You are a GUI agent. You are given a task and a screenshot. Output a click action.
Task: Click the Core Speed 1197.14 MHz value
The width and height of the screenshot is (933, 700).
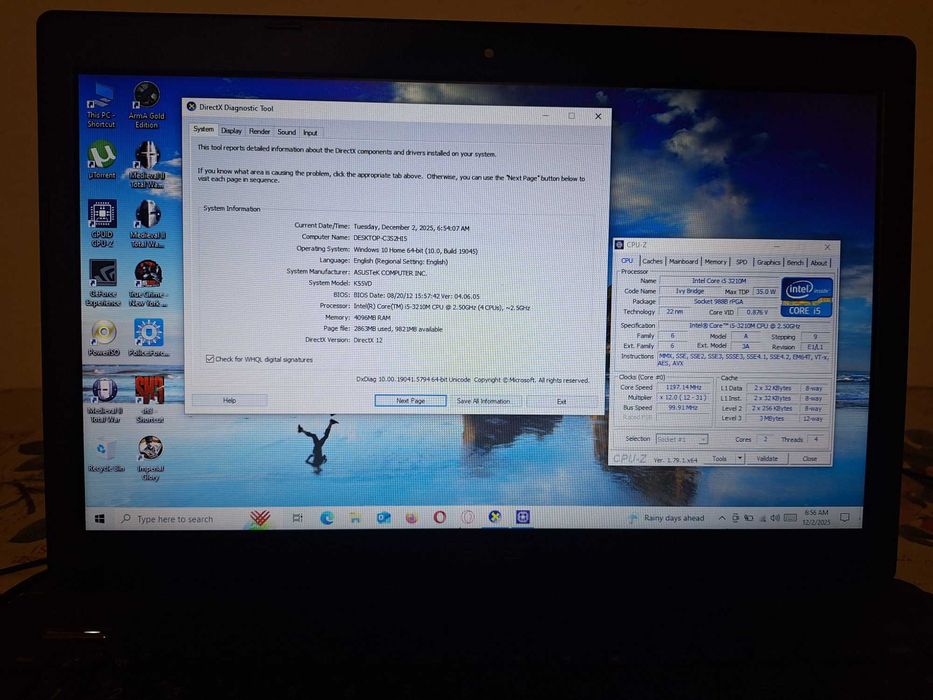click(x=683, y=387)
